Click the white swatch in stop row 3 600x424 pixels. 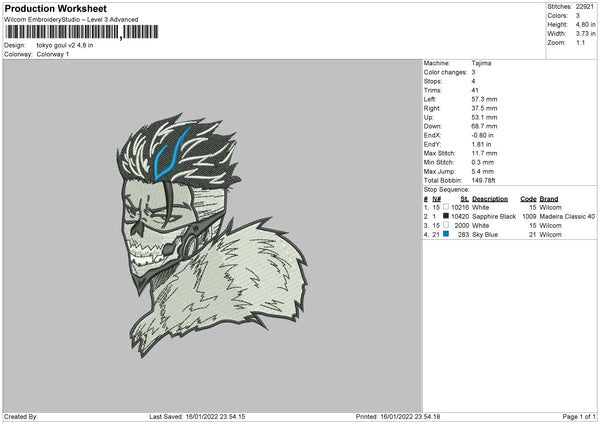(446, 225)
